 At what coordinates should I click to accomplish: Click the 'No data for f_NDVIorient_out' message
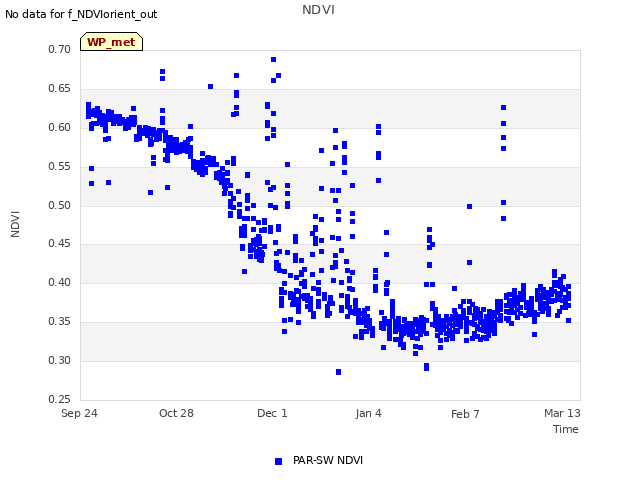(x=81, y=14)
